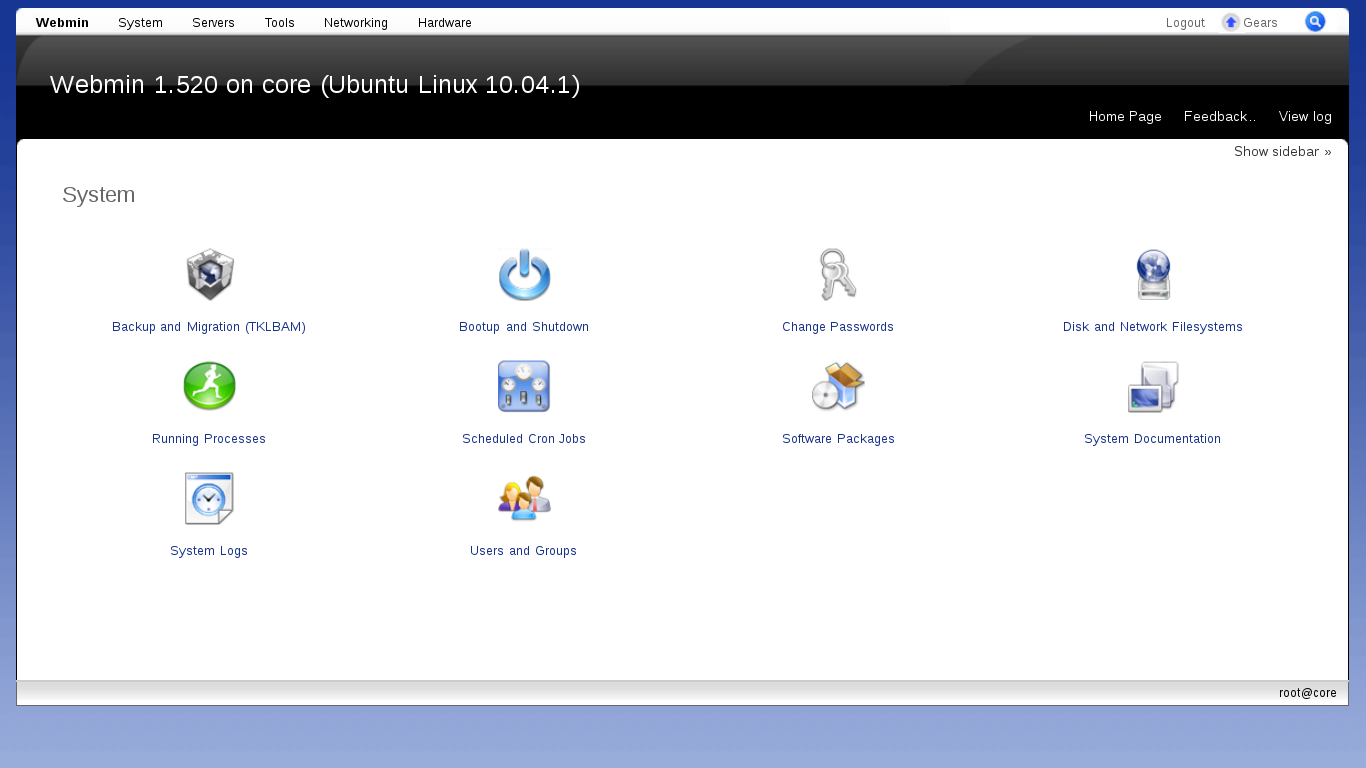
Task: Open the Webmin menu
Action: coord(62,23)
